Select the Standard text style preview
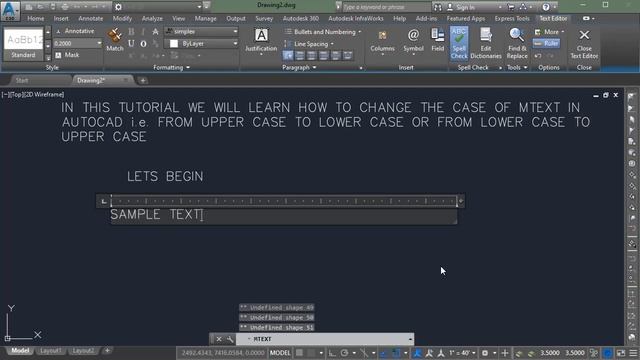The image size is (640, 360). coord(23,44)
